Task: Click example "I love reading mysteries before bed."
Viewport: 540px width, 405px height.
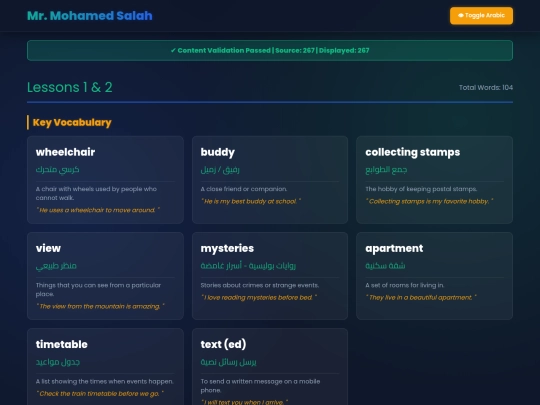Action: [x=259, y=297]
